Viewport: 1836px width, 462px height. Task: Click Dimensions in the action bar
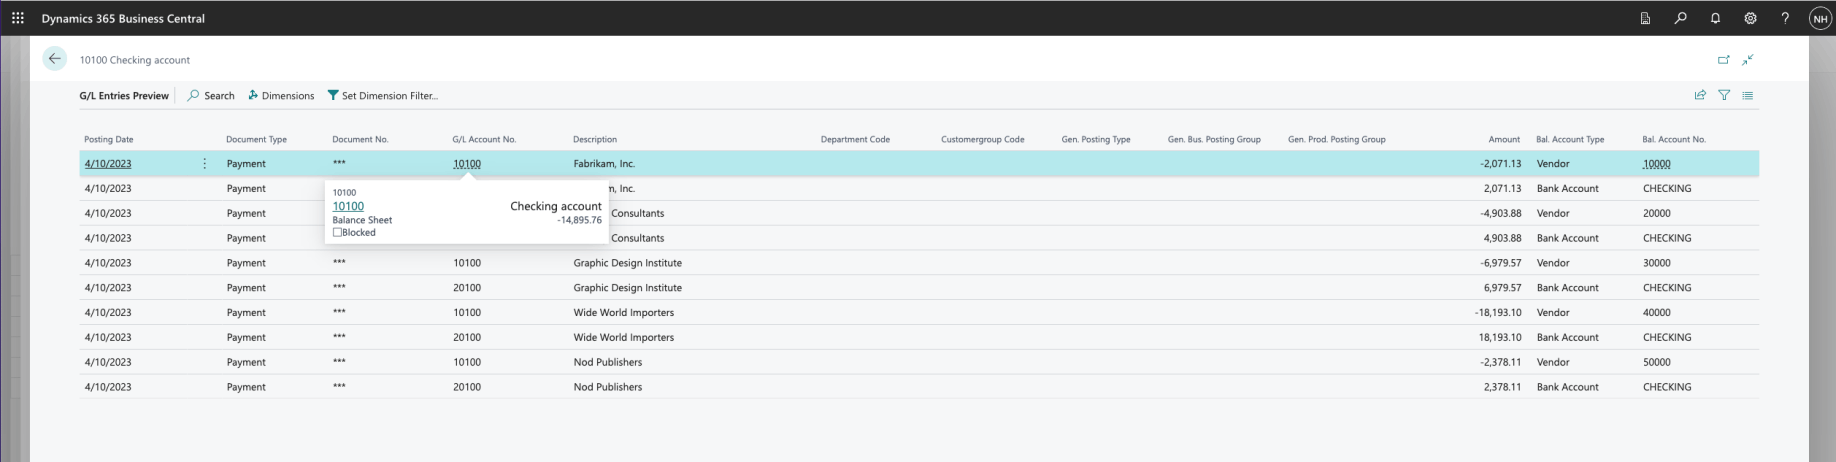(x=281, y=96)
